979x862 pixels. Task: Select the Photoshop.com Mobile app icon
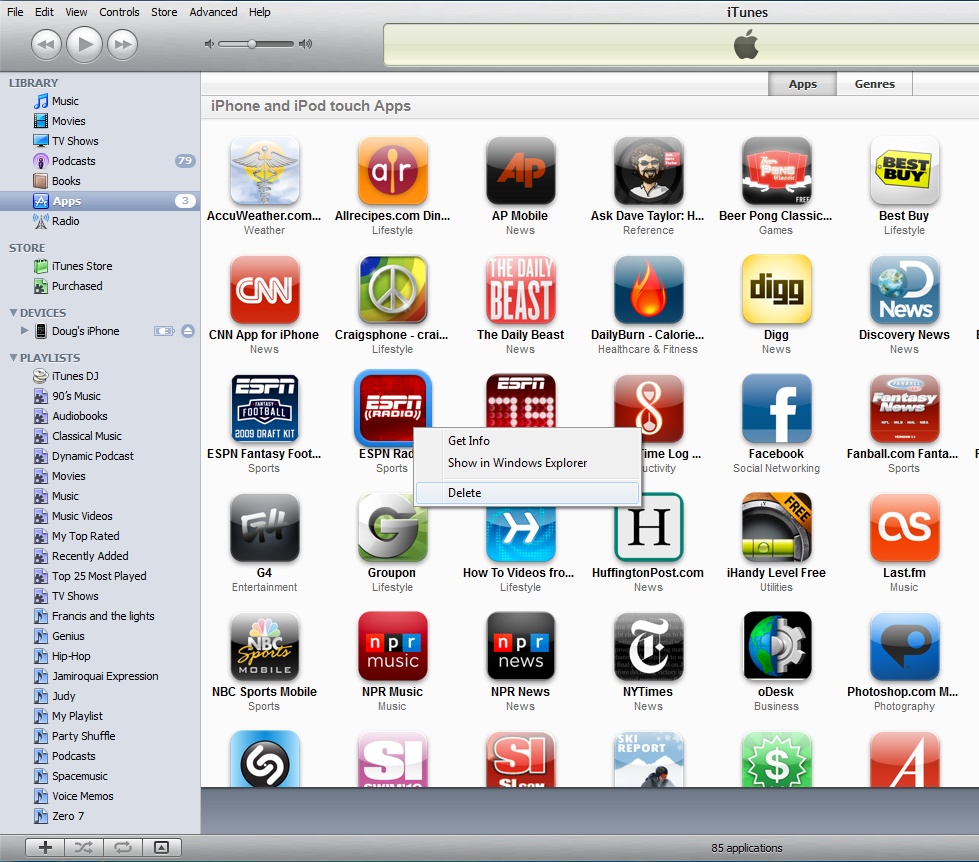point(904,646)
